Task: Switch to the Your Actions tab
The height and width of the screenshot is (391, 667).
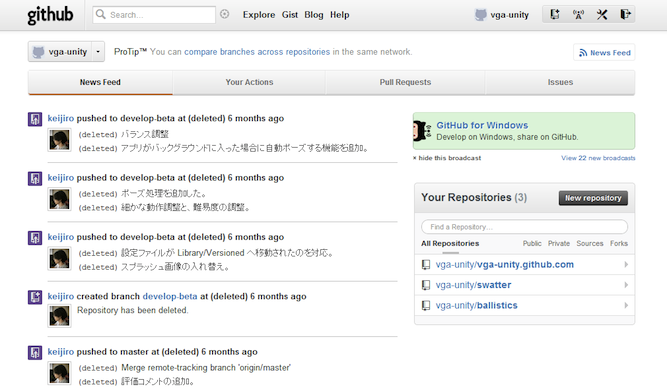Action: point(249,83)
